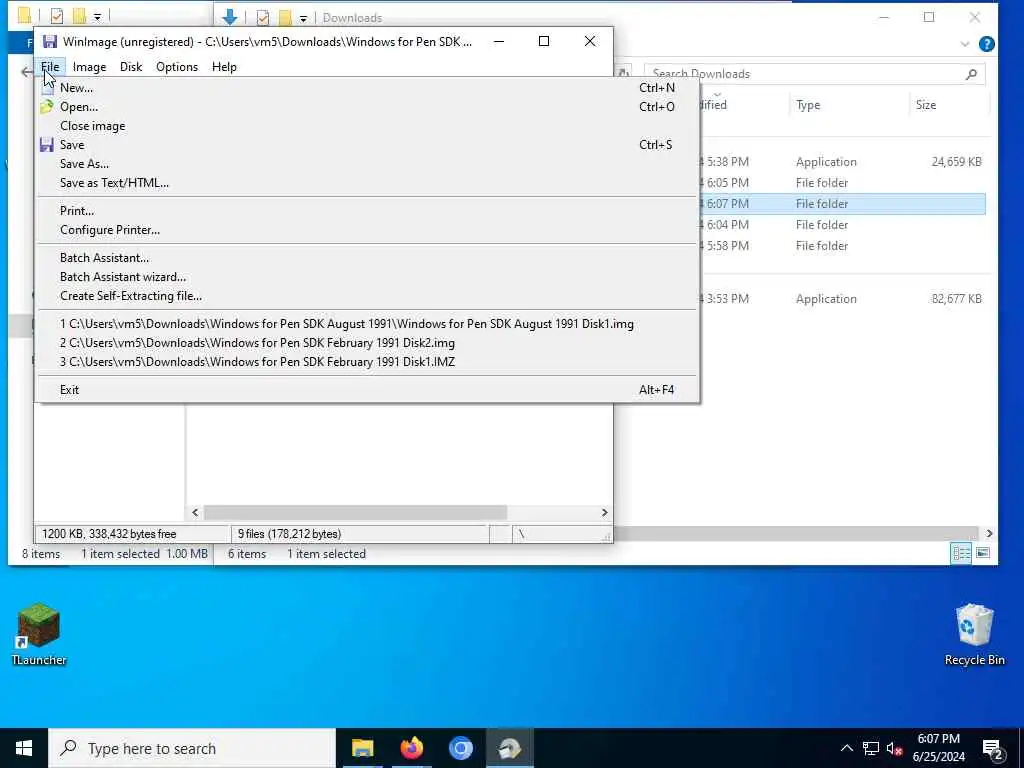The image size is (1024, 768).
Task: Click the search magnifier icon in Explorer
Action: click(972, 74)
